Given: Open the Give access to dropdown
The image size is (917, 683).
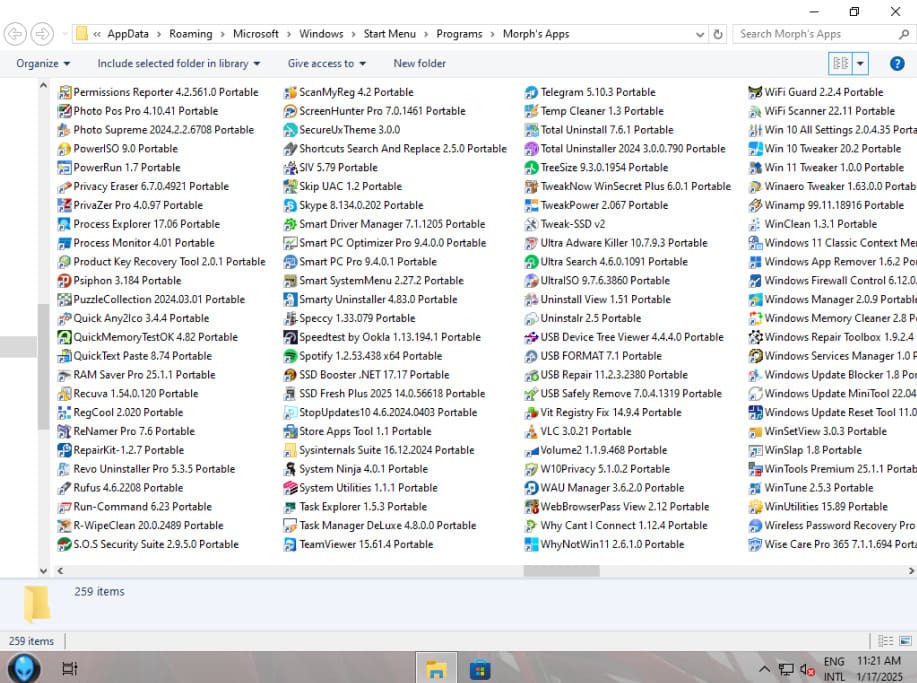Looking at the screenshot, I should coord(326,64).
